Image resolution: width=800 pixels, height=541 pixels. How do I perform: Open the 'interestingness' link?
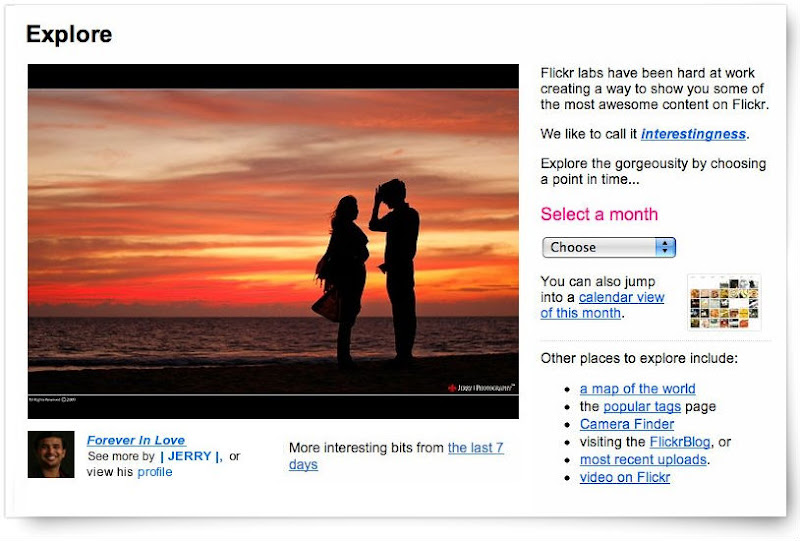(x=693, y=134)
